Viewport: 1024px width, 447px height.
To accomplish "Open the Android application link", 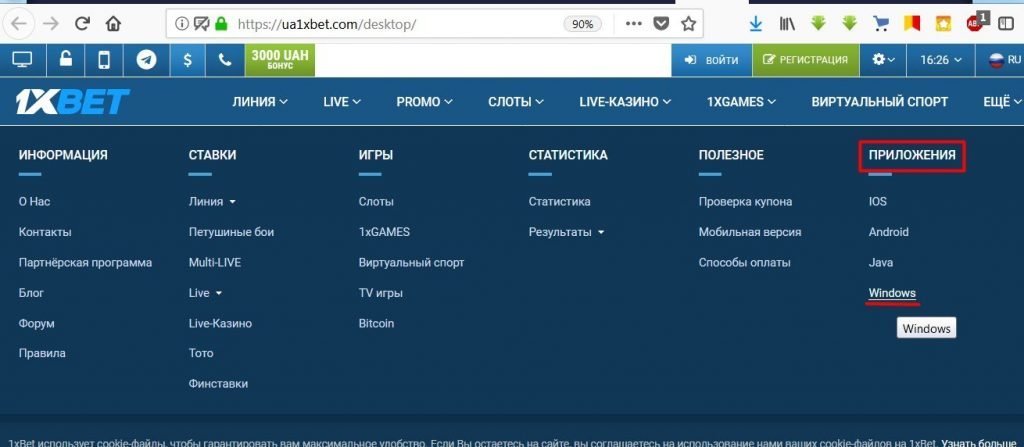I will (x=888, y=232).
